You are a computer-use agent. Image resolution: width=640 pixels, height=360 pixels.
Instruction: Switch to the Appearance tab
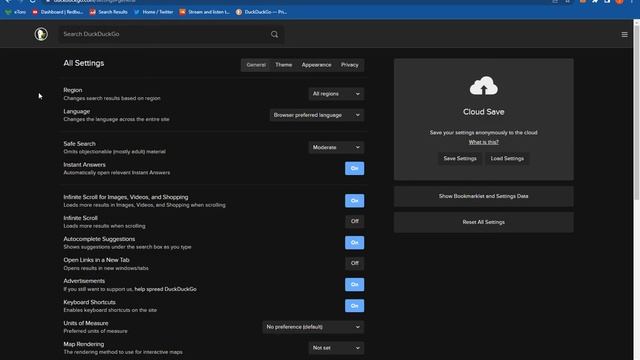click(x=316, y=65)
